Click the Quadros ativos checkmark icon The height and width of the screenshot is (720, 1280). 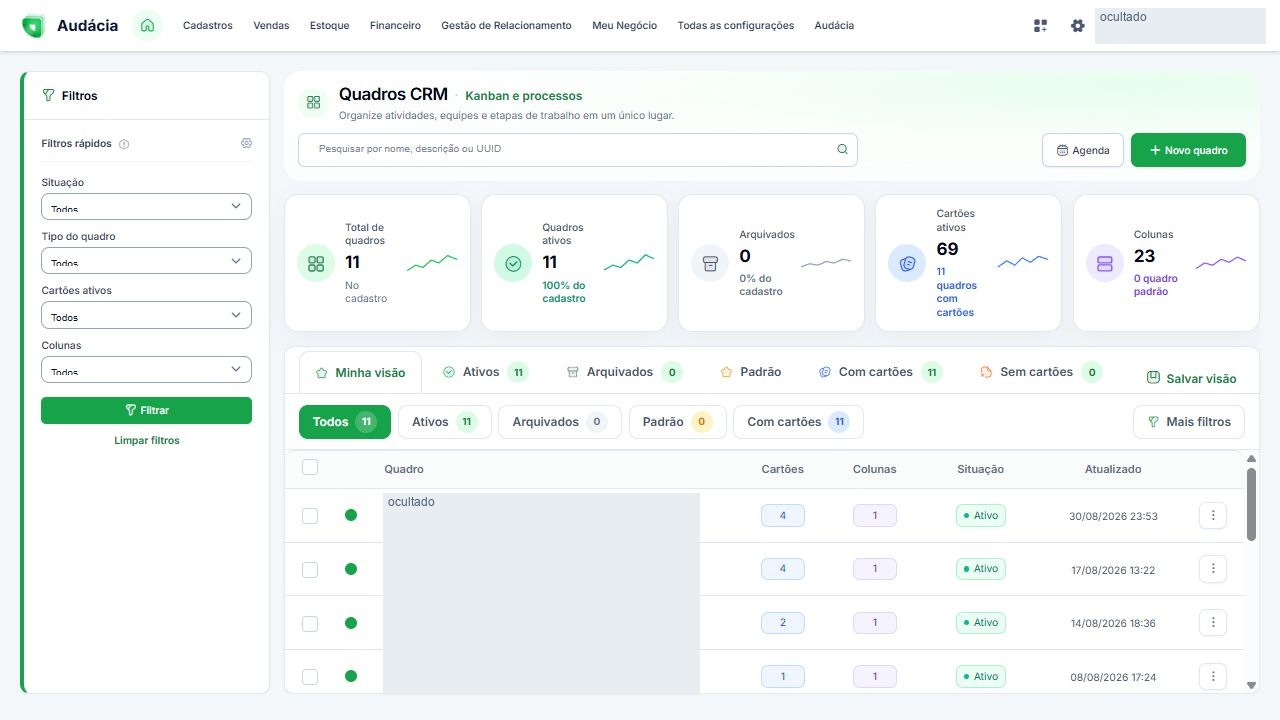tap(513, 263)
